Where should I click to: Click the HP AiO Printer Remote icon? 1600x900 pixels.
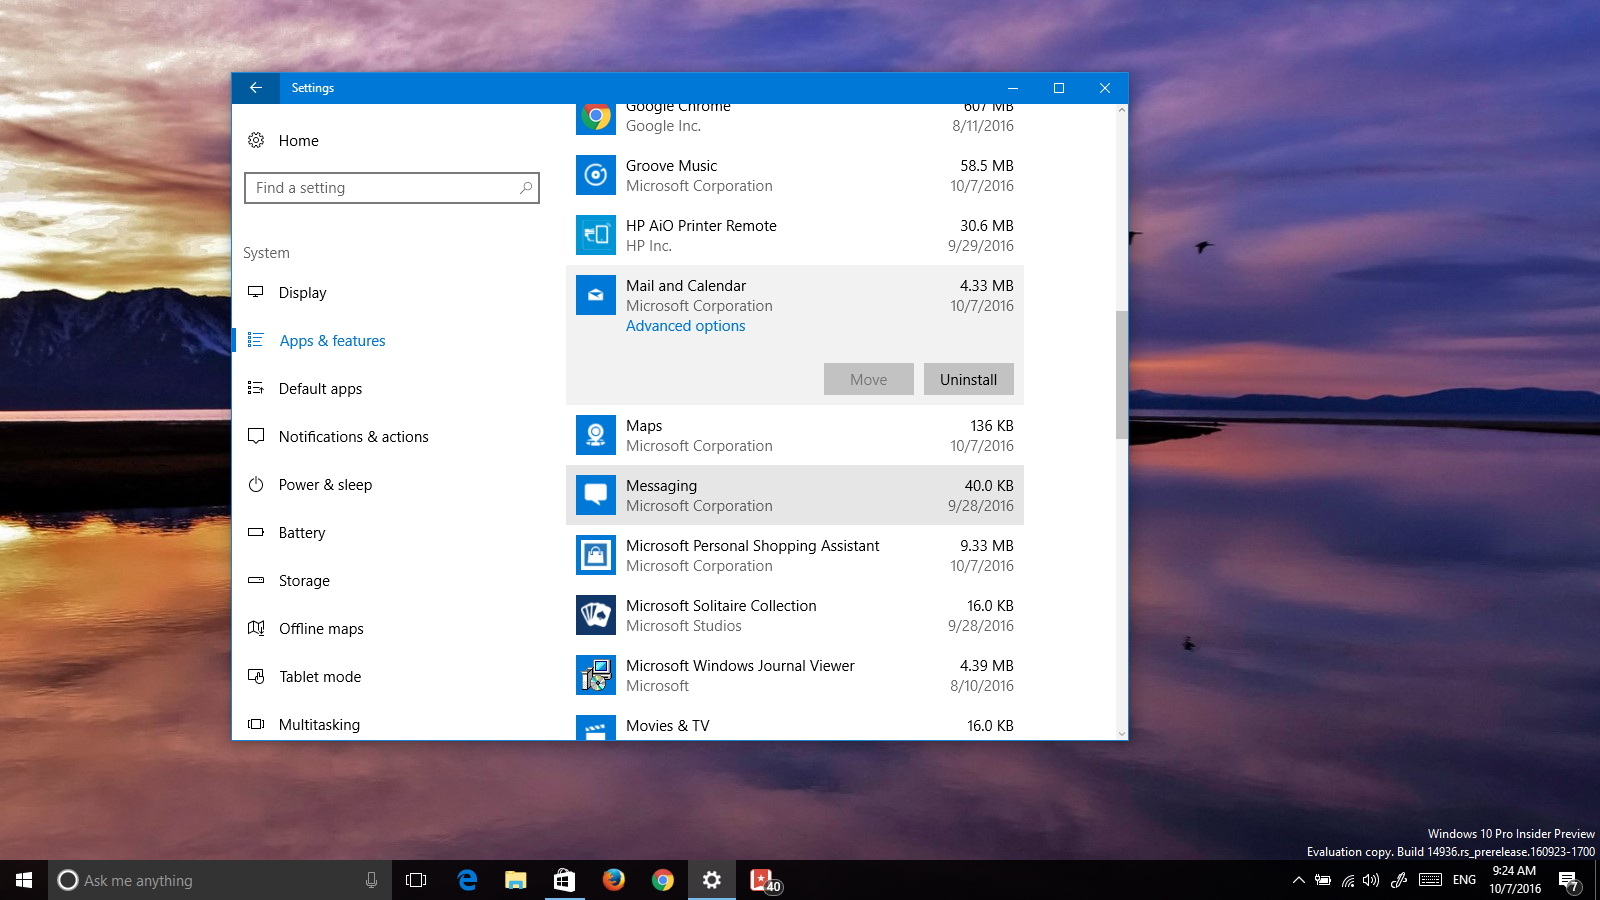pyautogui.click(x=596, y=235)
